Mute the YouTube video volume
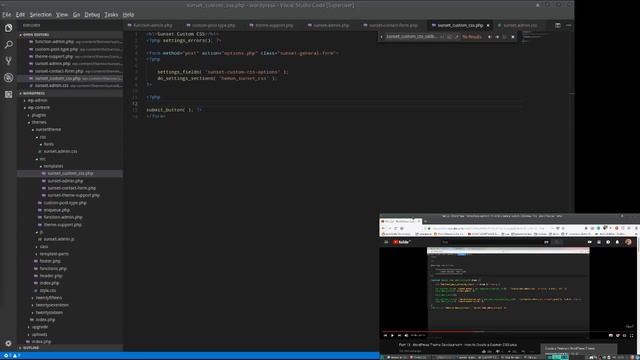Viewport: 640px width, 360px height. pyautogui.click(x=406, y=336)
